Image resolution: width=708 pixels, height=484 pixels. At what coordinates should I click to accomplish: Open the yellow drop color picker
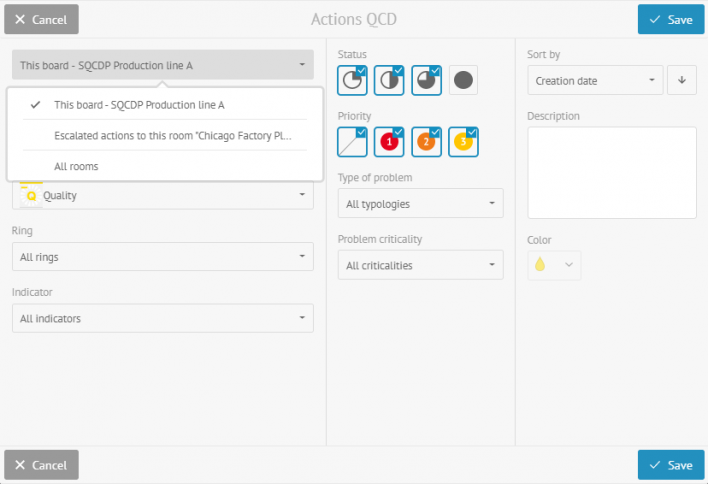point(554,265)
